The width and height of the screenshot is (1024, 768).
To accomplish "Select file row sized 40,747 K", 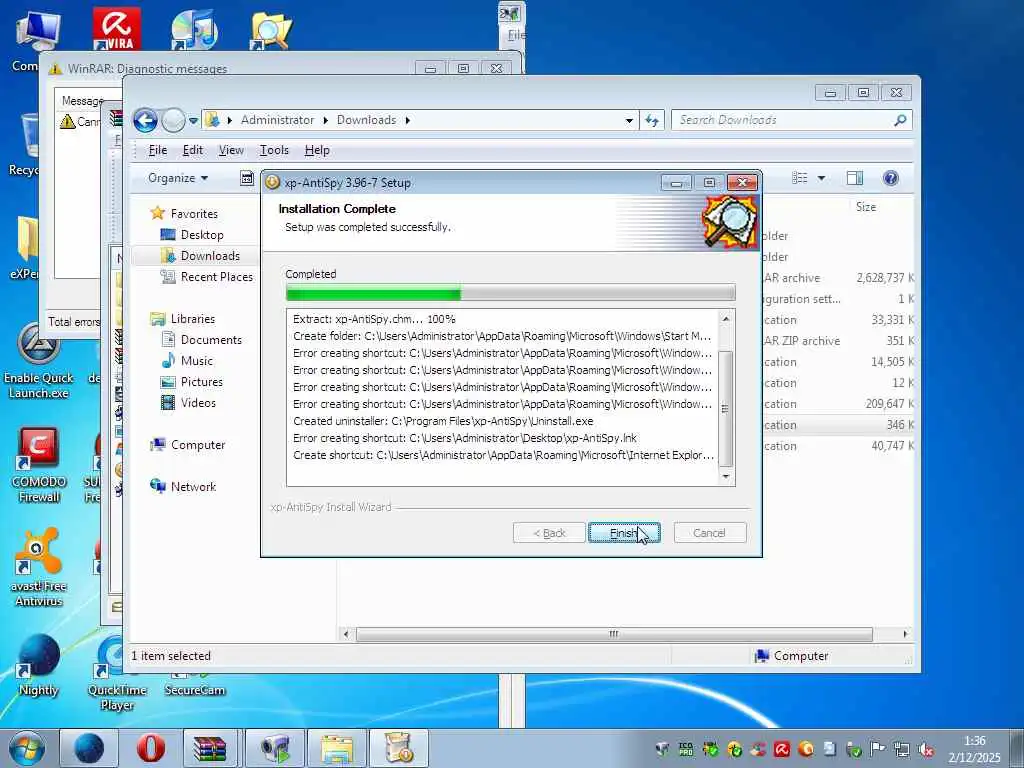I will tap(839, 446).
